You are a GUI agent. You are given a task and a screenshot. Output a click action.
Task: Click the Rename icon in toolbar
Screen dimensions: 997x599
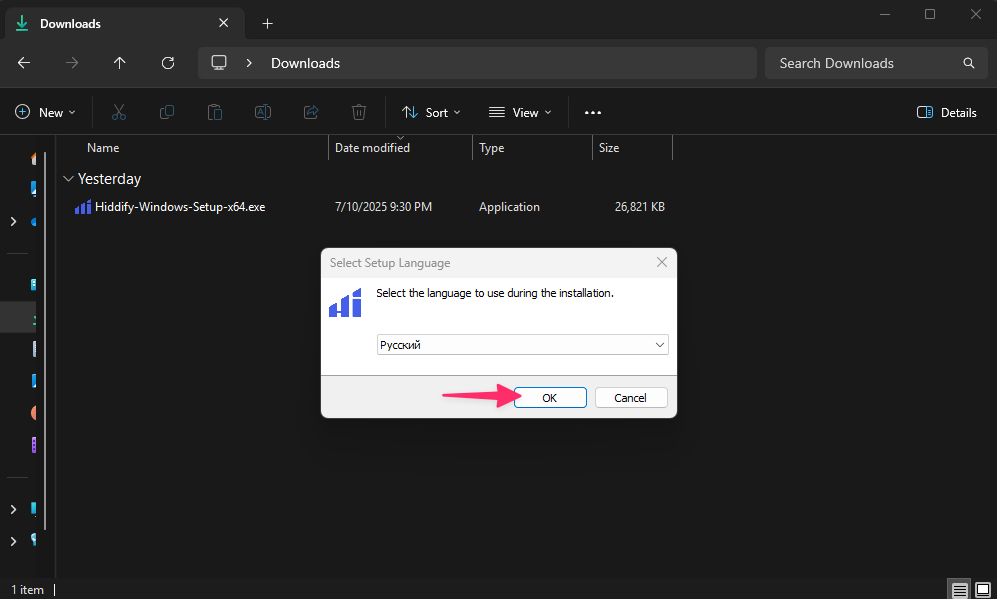[x=263, y=113]
